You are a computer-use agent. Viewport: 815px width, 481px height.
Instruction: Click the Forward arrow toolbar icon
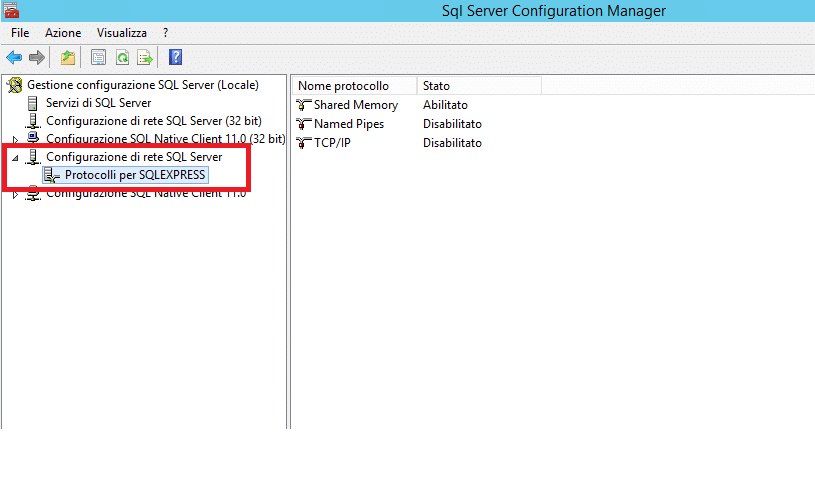tap(37, 57)
